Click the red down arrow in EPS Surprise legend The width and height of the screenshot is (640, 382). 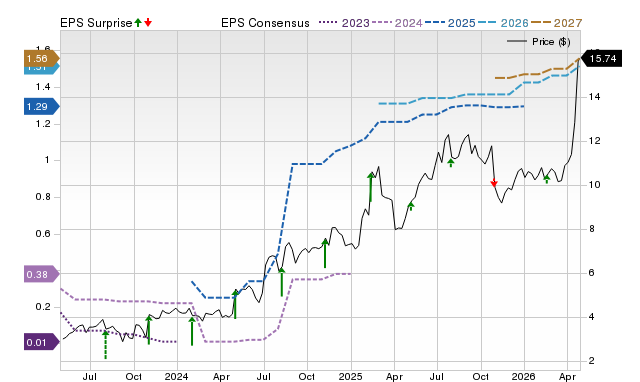pyautogui.click(x=148, y=23)
